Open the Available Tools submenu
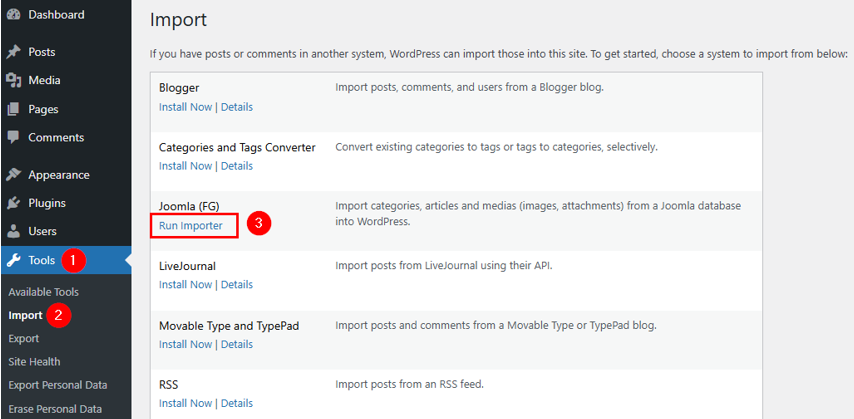 (44, 292)
